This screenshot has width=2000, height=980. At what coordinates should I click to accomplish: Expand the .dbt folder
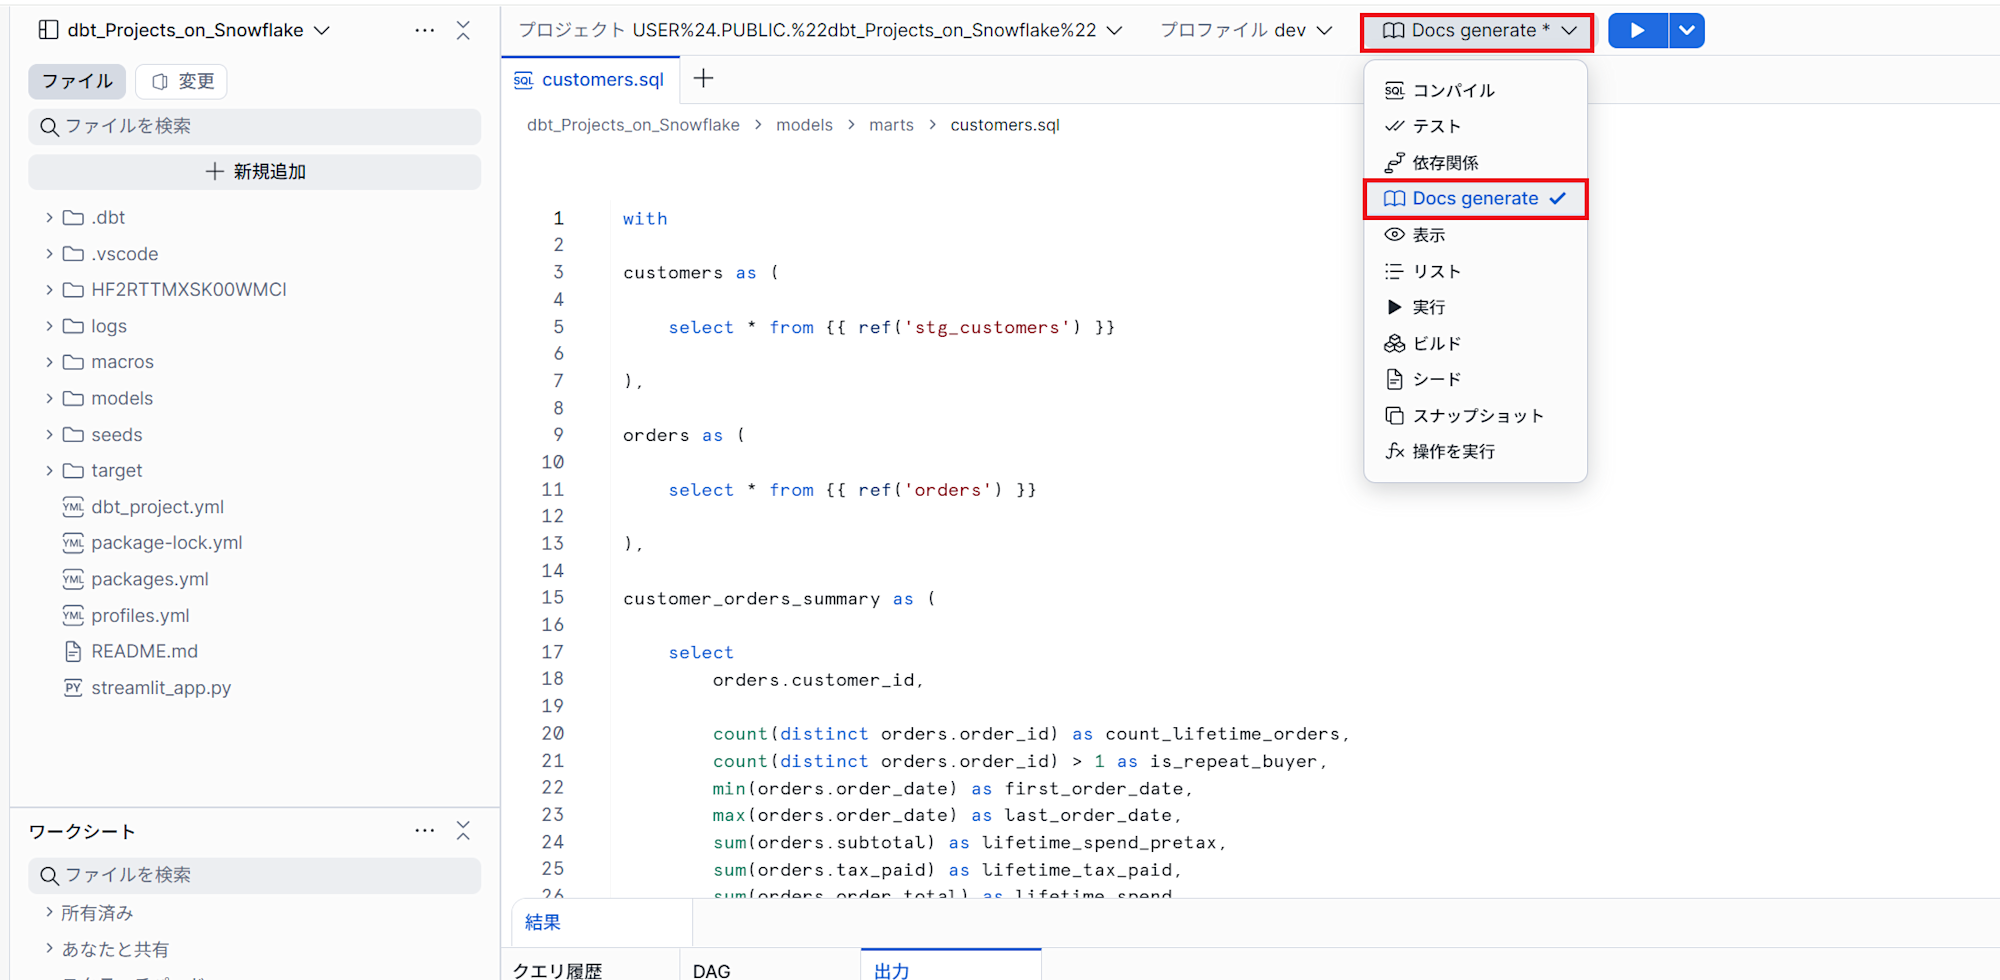coord(49,217)
